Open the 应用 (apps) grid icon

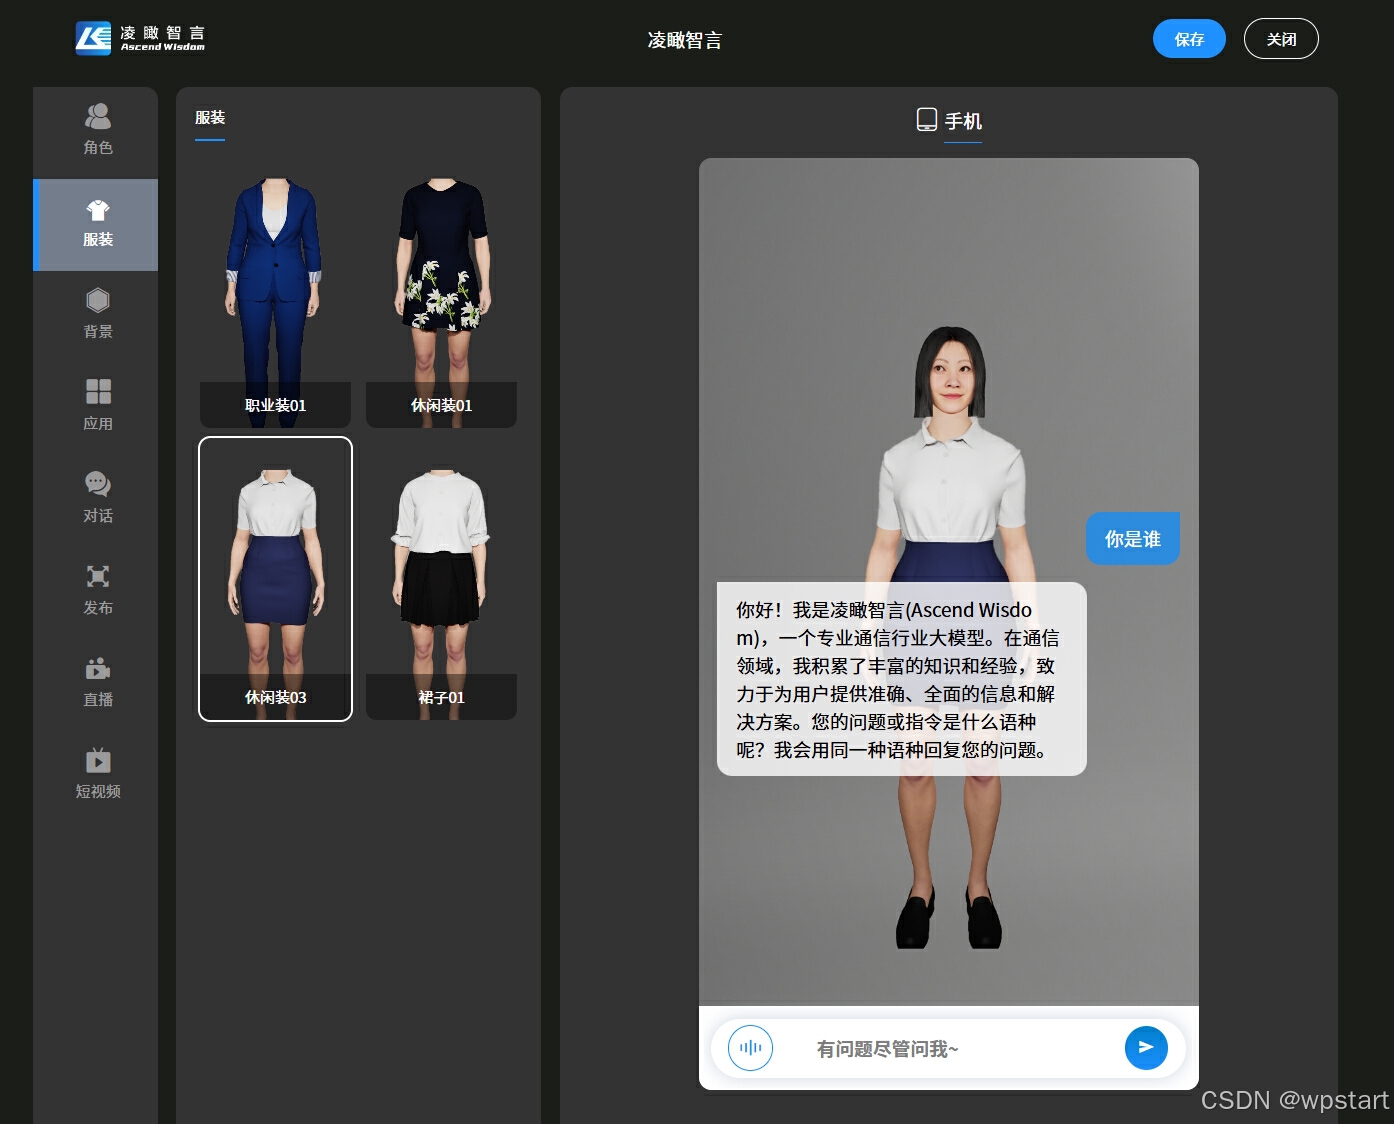tap(98, 391)
